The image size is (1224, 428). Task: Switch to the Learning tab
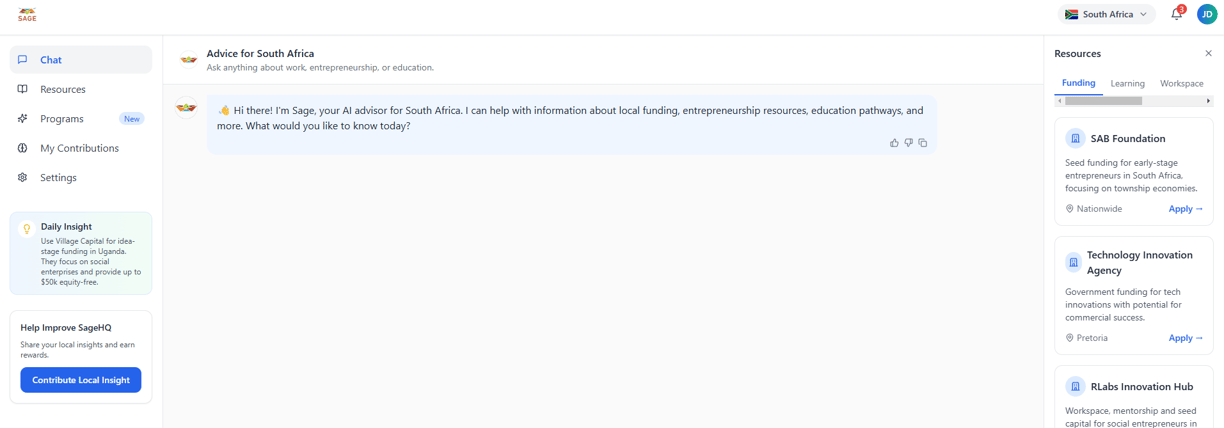(x=1127, y=83)
